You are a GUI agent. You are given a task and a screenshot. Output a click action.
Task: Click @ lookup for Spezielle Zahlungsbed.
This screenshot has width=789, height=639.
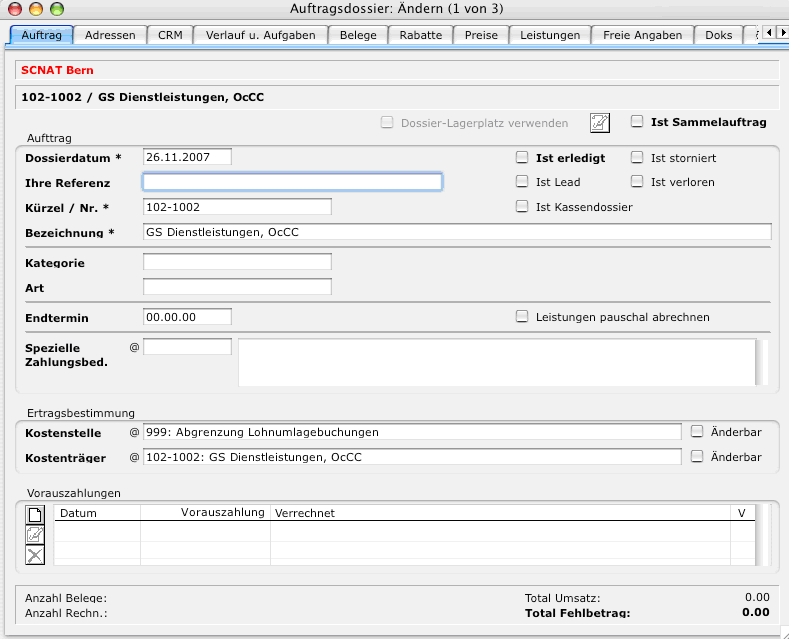coord(134,347)
